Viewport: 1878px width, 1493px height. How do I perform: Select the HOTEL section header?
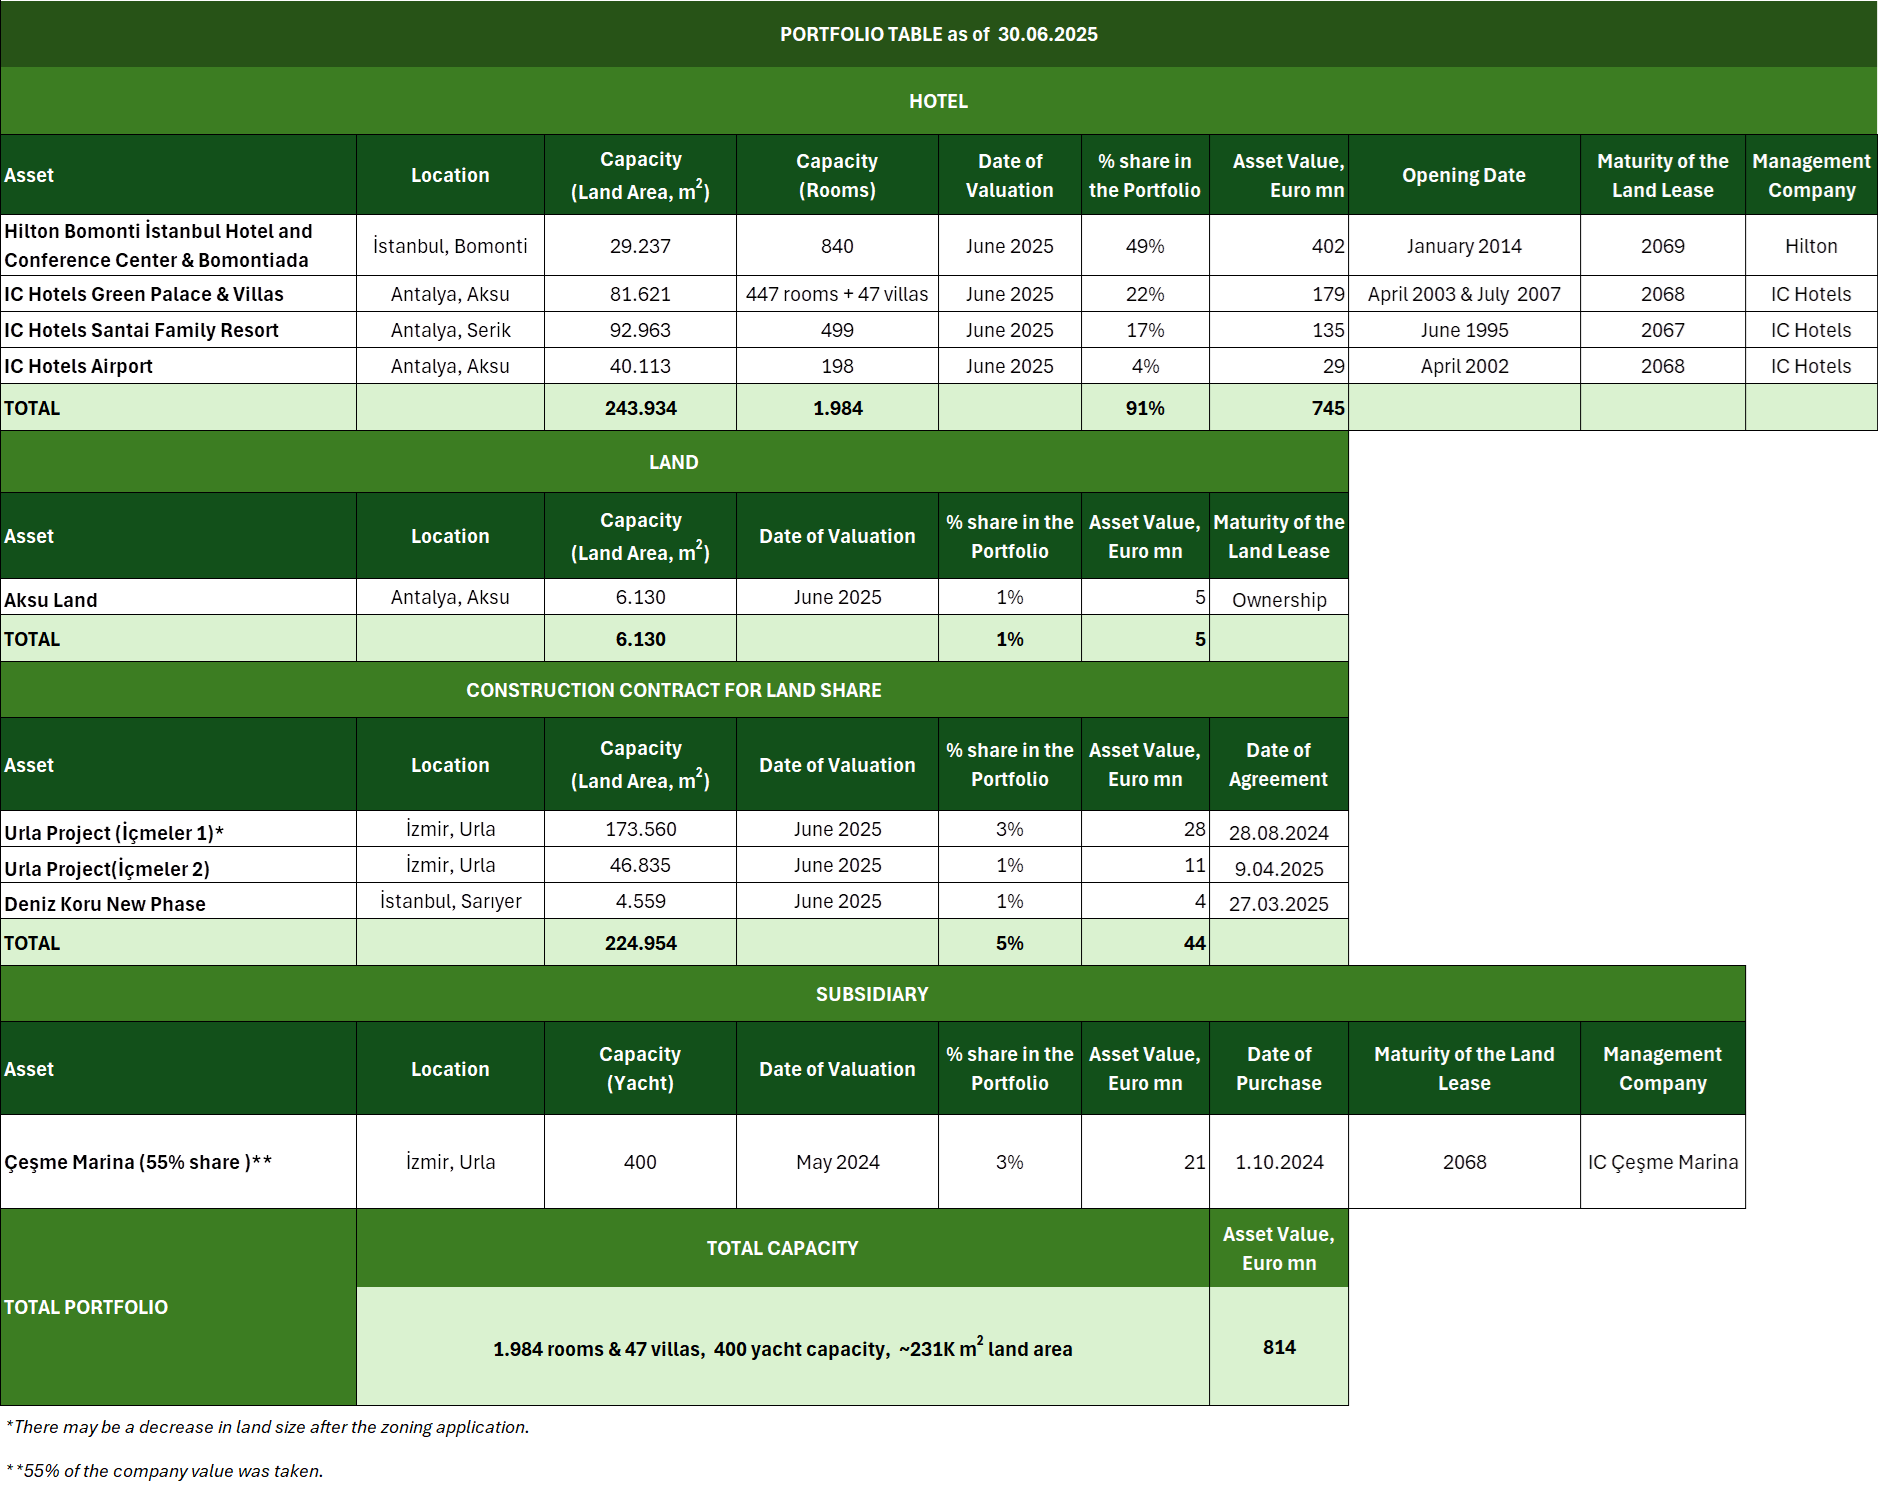pyautogui.click(x=938, y=101)
